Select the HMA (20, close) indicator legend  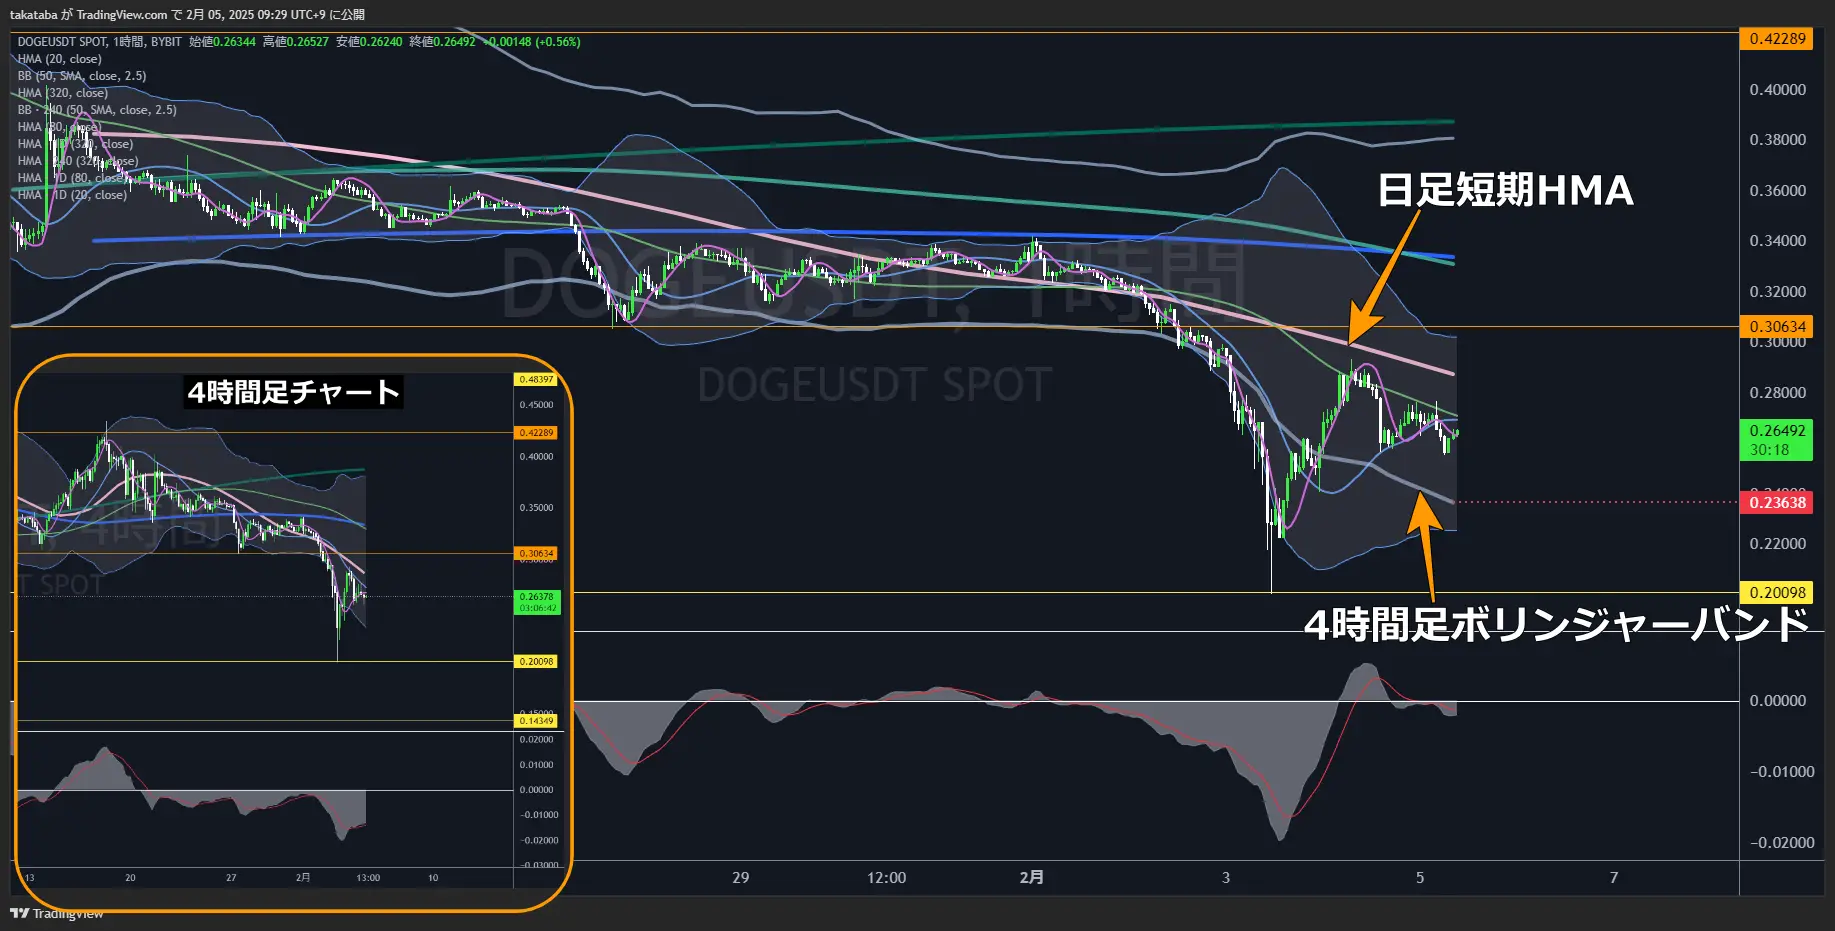point(59,59)
